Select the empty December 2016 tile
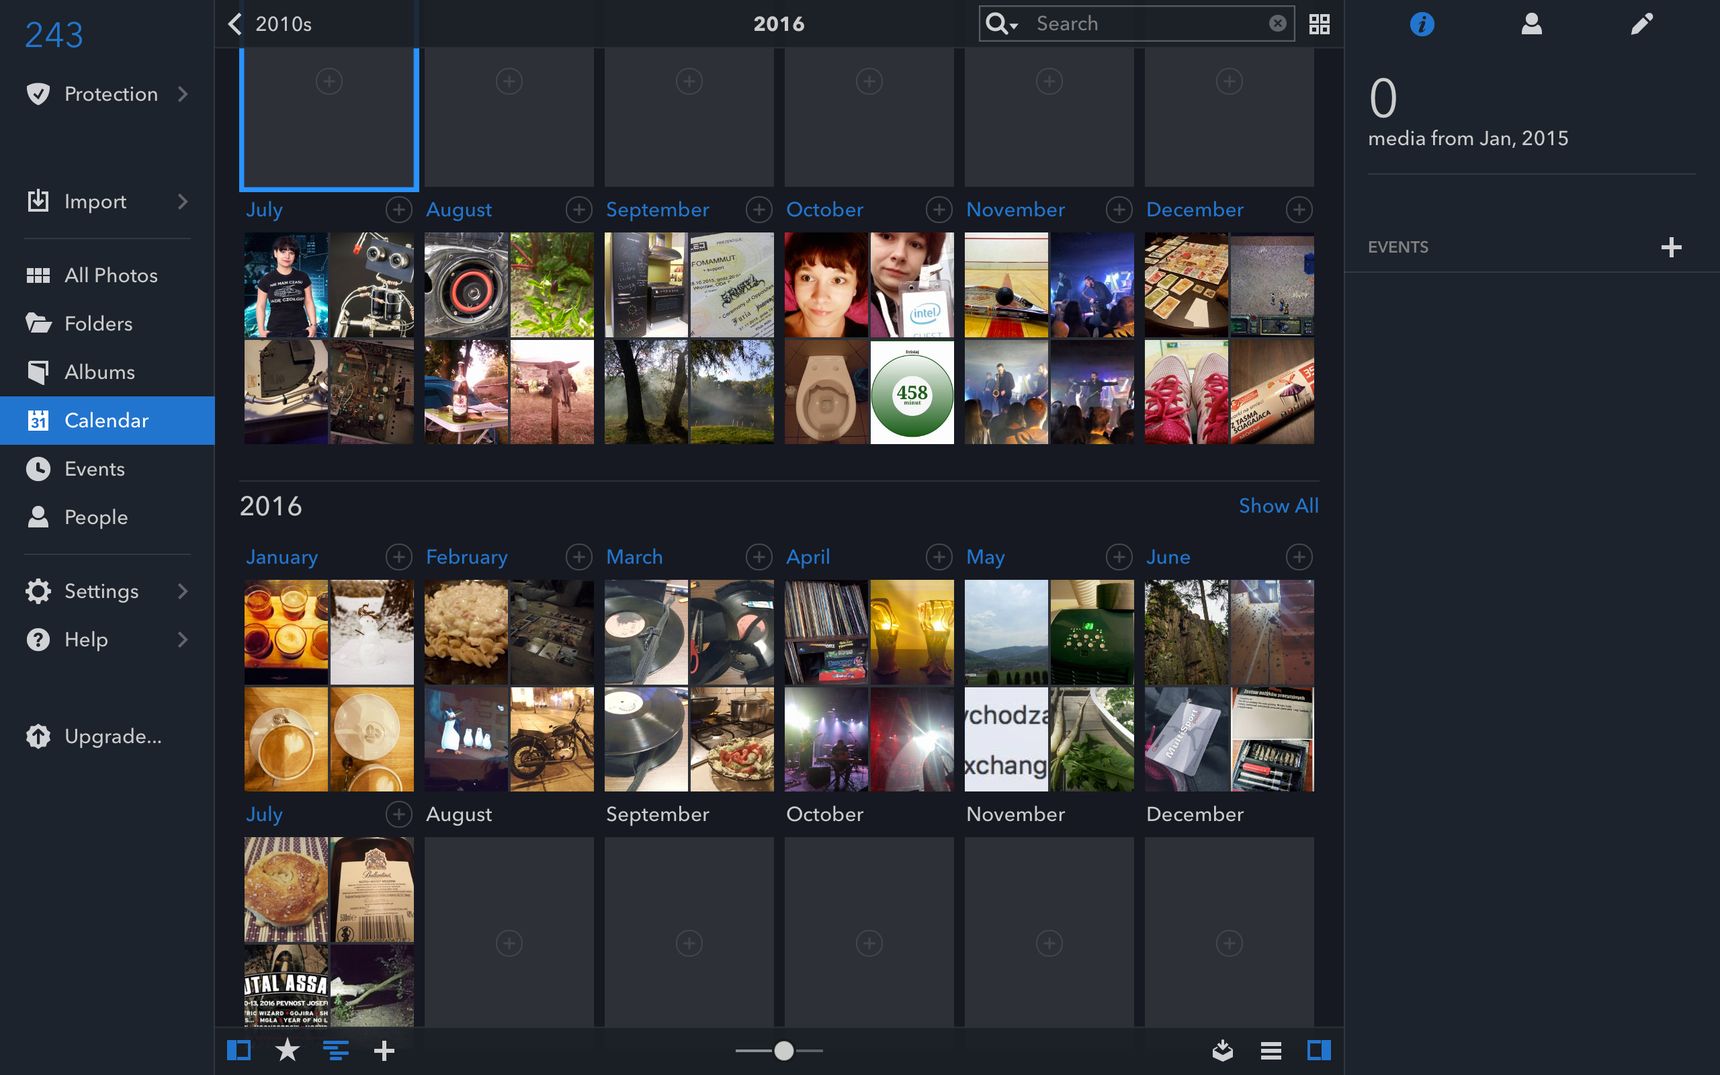The image size is (1720, 1075). pos(1229,932)
